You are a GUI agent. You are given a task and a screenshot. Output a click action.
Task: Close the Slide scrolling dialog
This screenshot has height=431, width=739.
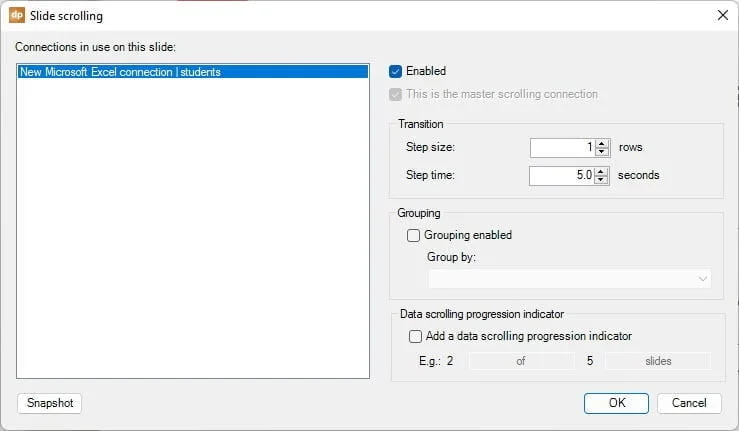[723, 15]
